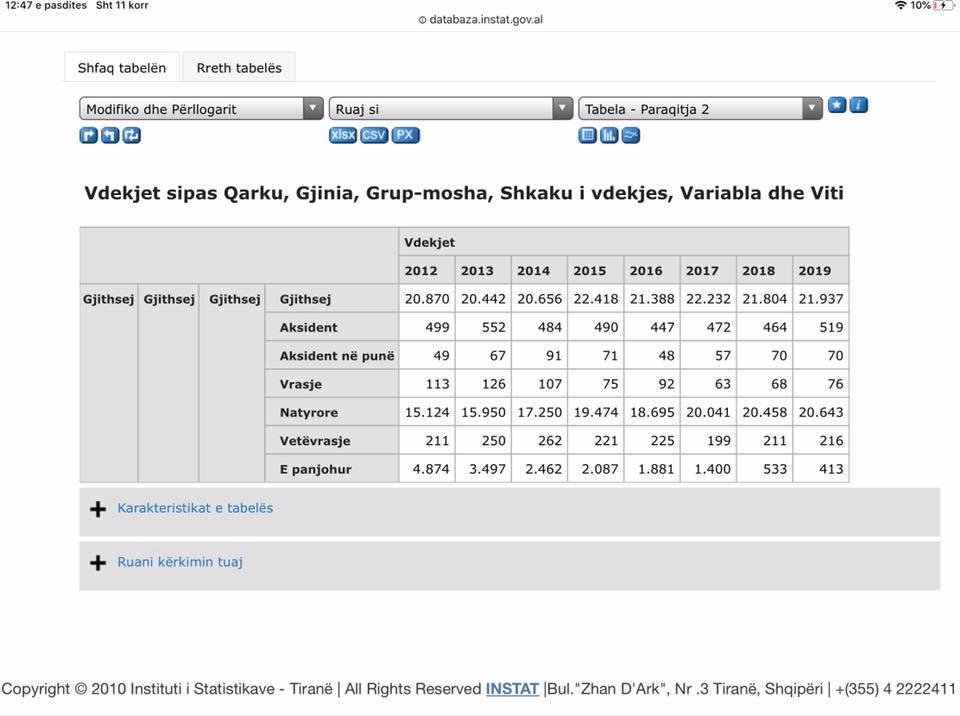This screenshot has height=716, width=960.
Task: Show the data as line chart
Action: [630, 135]
